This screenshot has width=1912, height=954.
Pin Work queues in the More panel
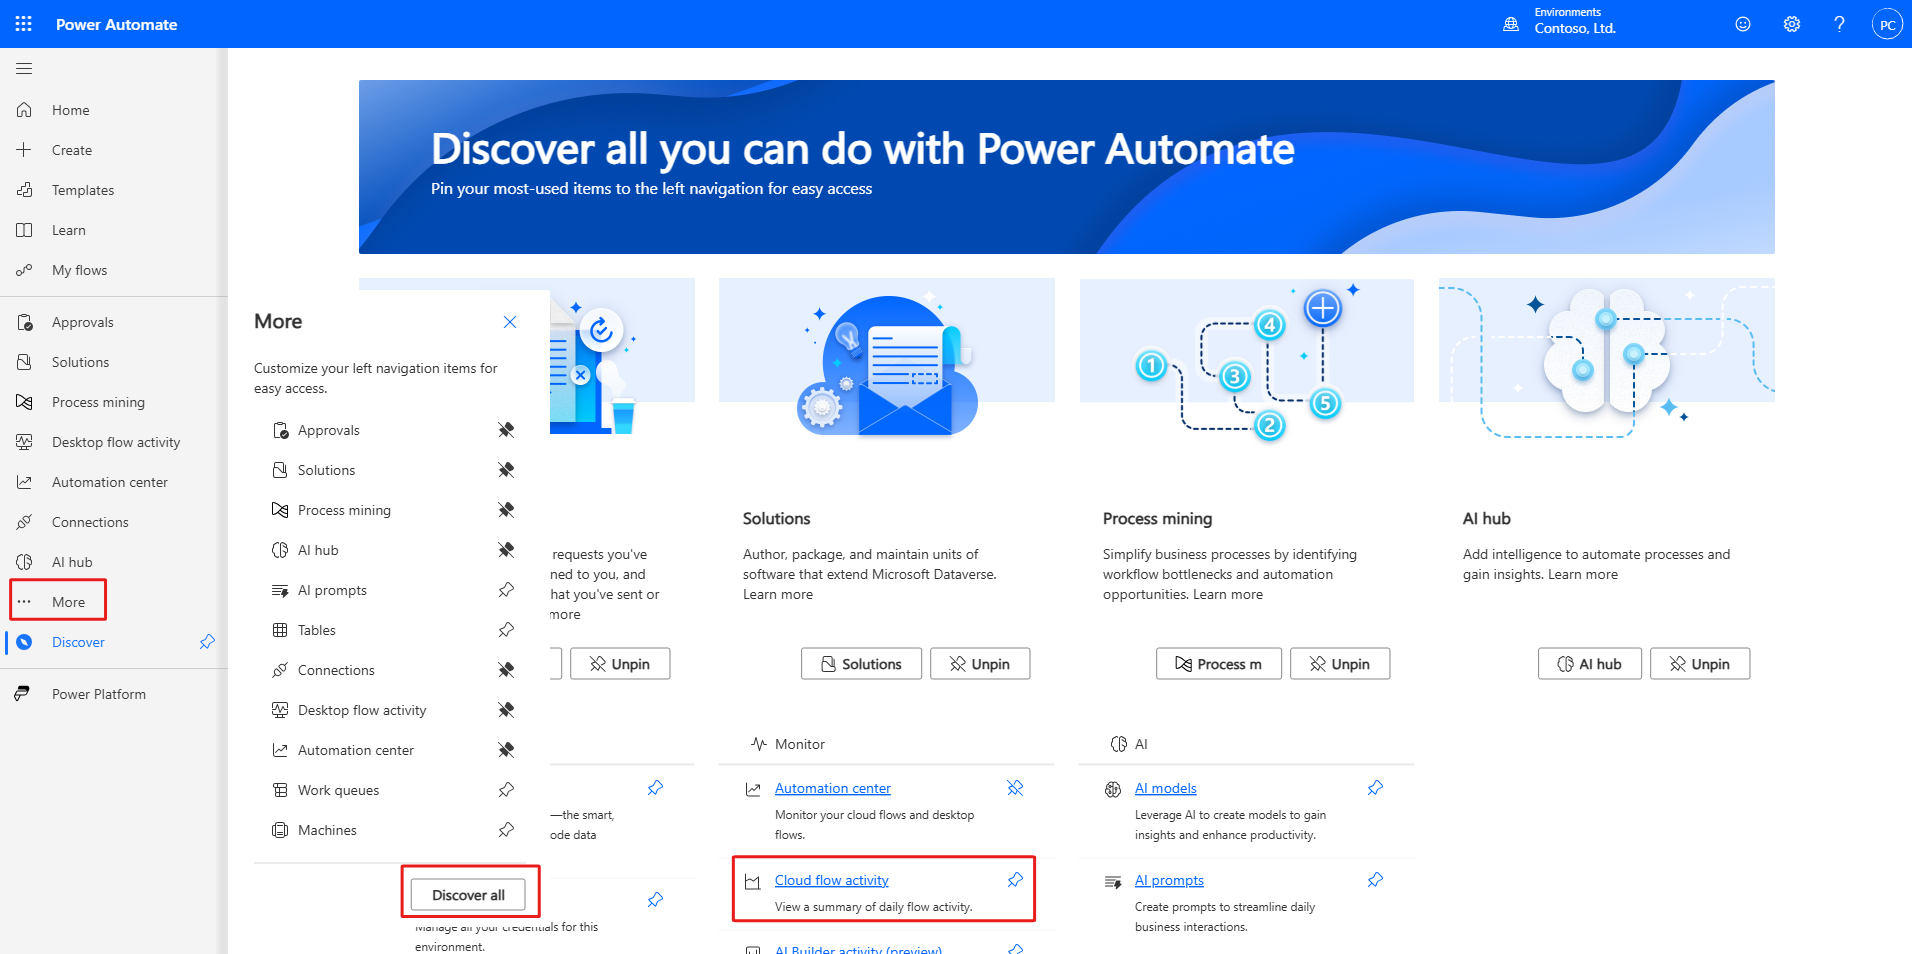(x=506, y=790)
